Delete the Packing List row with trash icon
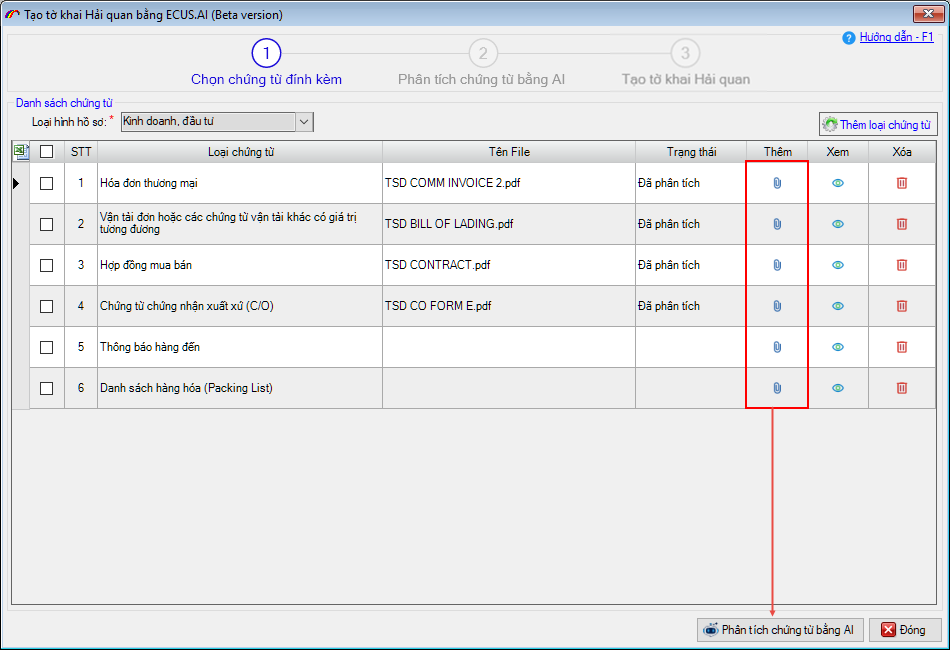 coord(901,388)
